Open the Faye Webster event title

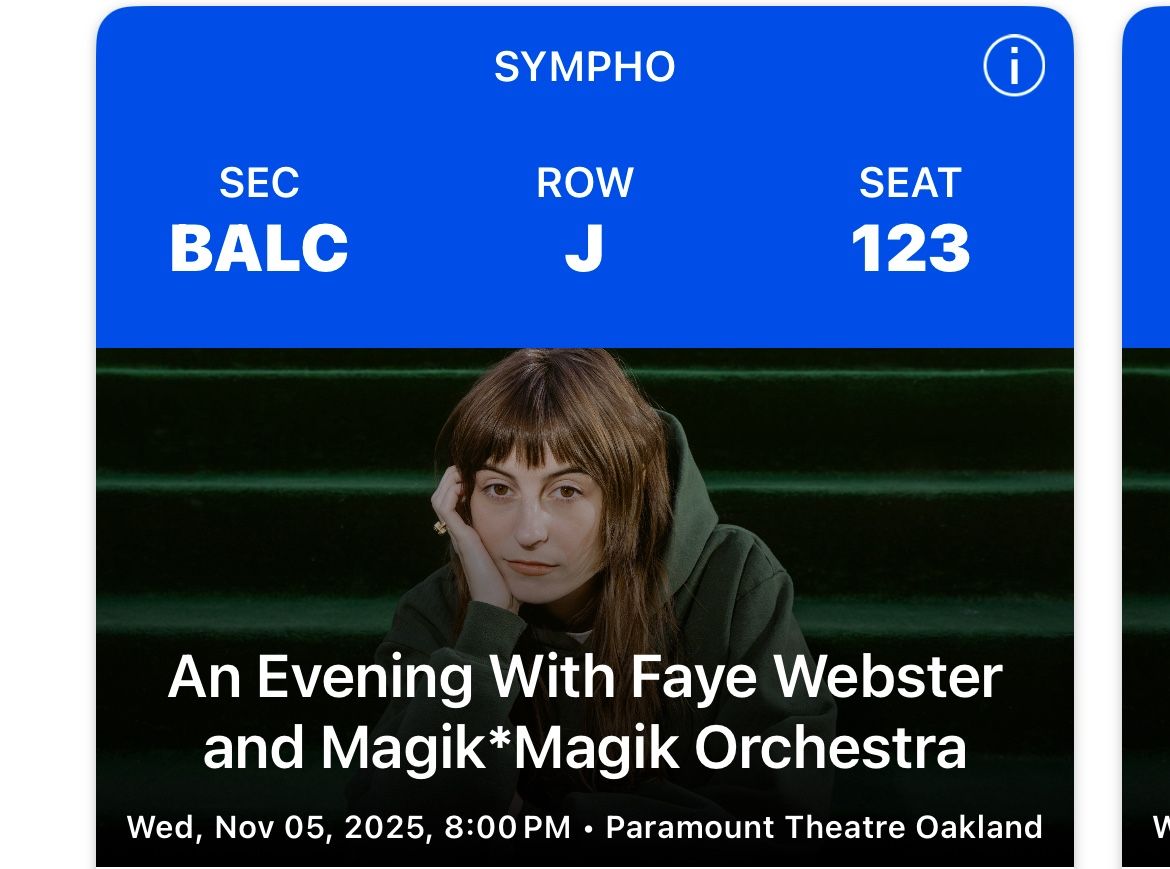click(585, 676)
